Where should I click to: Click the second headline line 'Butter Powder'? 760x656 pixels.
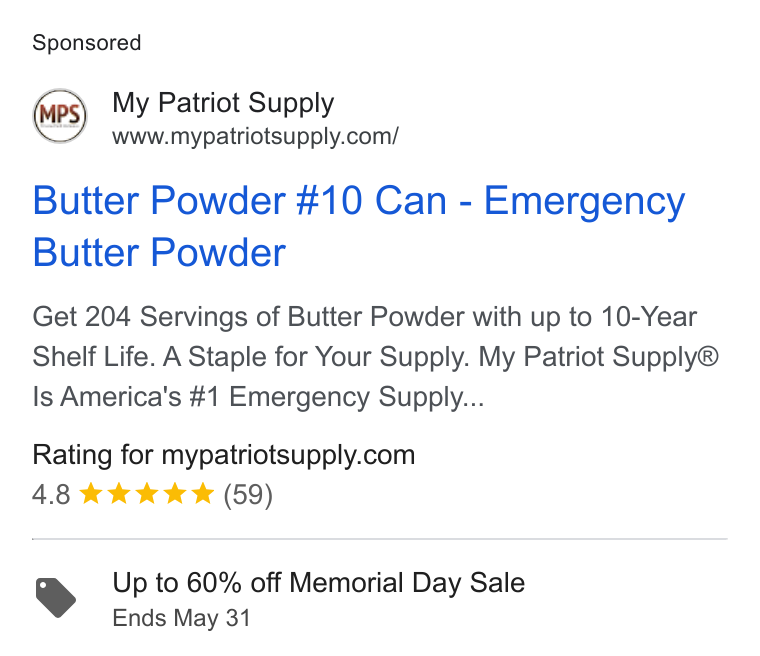click(x=159, y=253)
